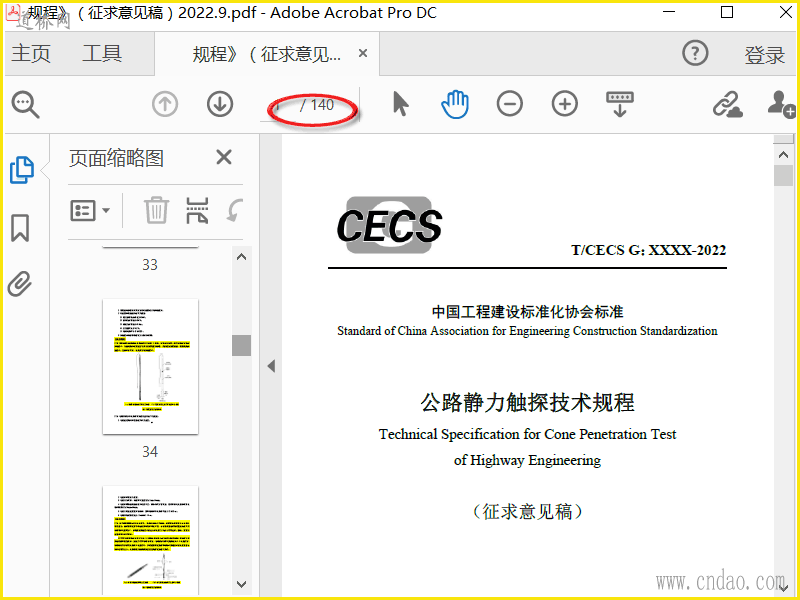Click the total pages text / 140
The image size is (800, 600).
[x=317, y=105]
